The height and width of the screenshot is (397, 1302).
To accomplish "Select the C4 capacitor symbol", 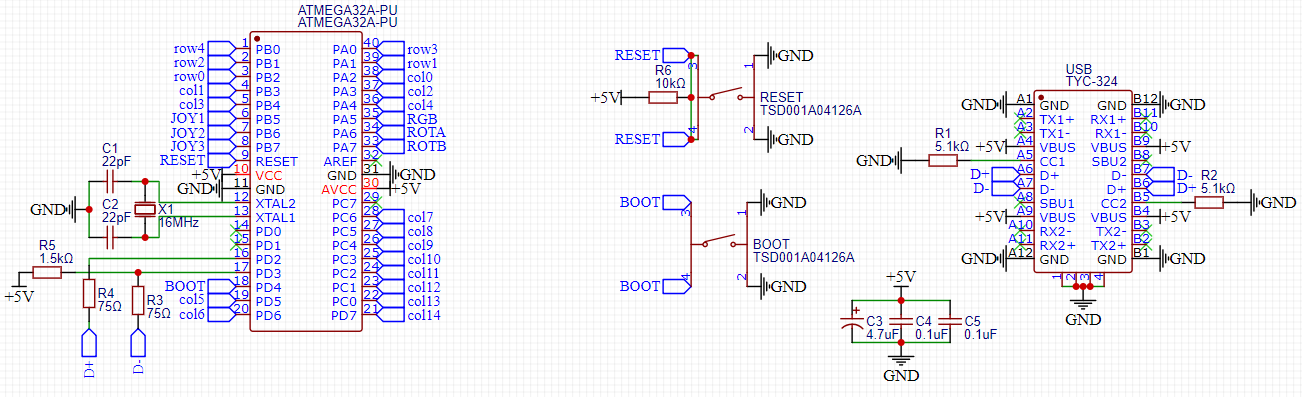I will click(x=901, y=322).
